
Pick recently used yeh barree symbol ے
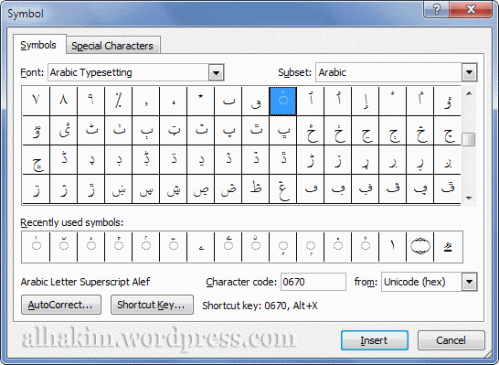point(201,247)
